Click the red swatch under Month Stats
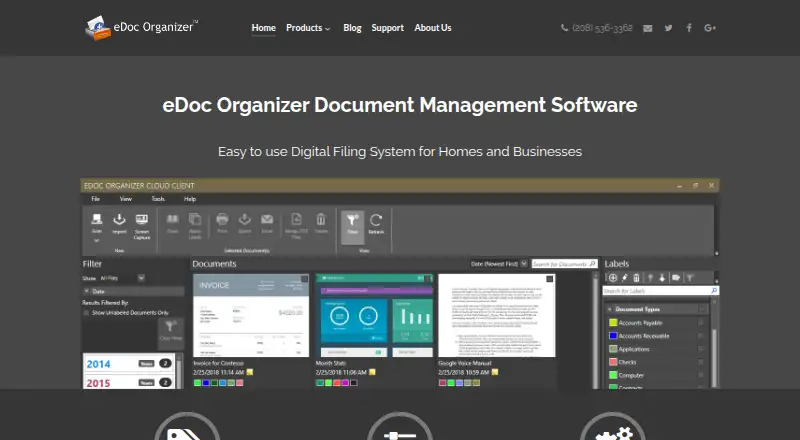 click(337, 383)
